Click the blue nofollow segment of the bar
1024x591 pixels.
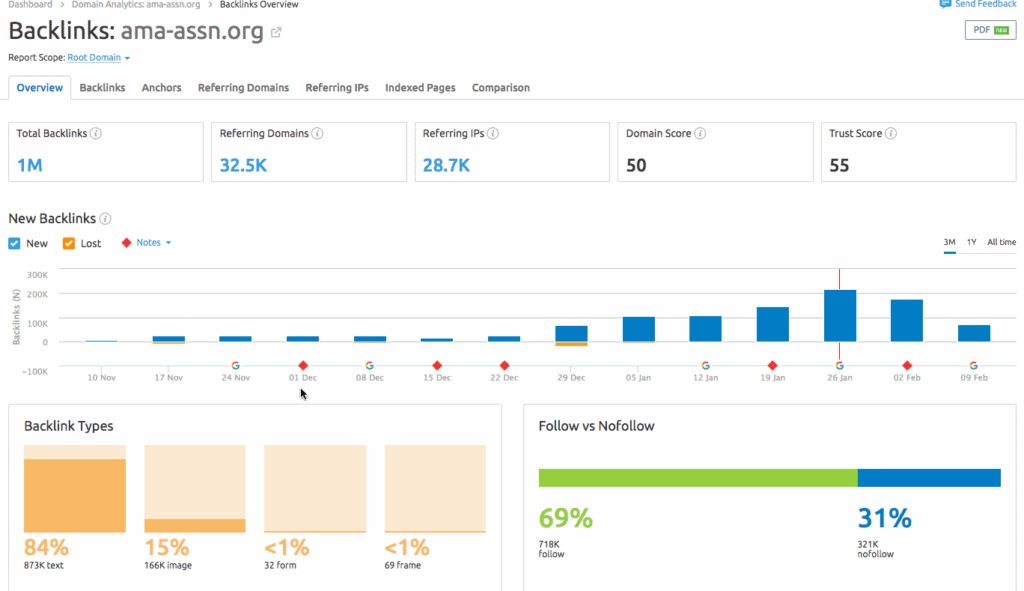(x=929, y=477)
